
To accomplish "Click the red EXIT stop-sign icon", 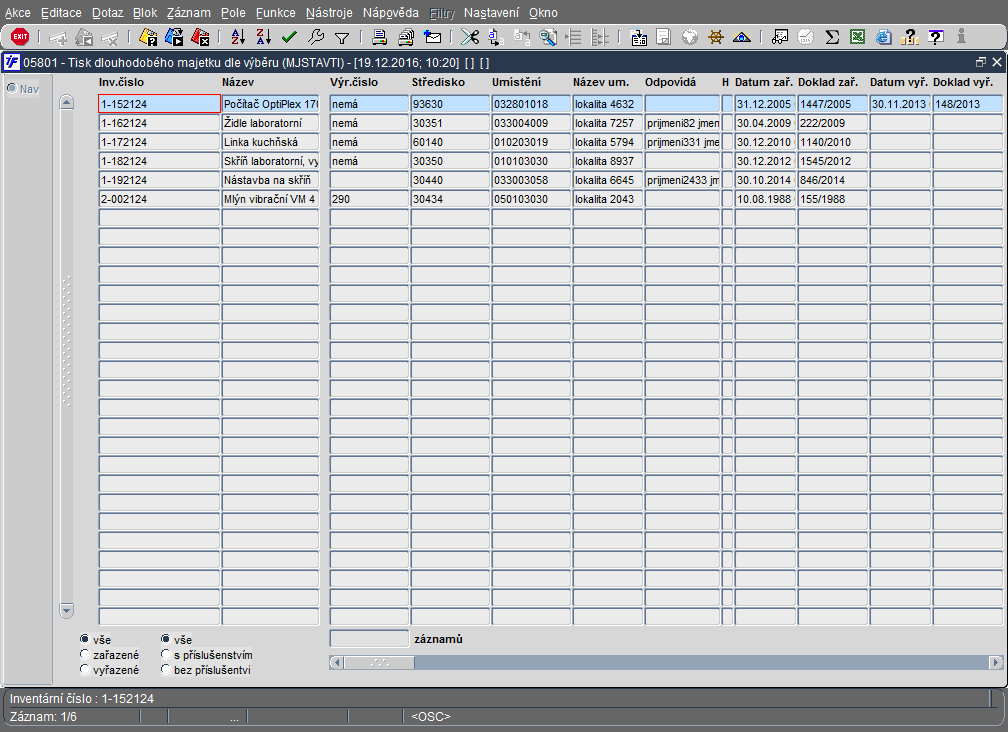I will coord(20,37).
